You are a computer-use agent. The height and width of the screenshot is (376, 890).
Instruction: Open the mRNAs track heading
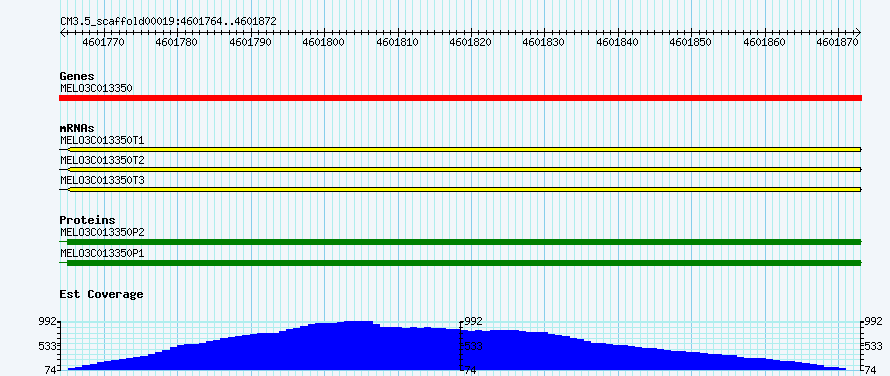click(x=77, y=128)
